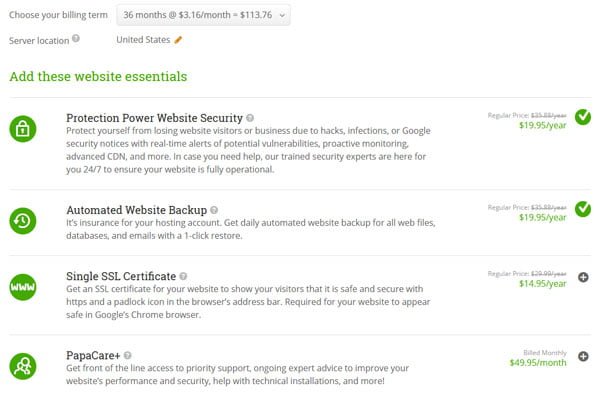Viewport: 601px width, 400px height.
Task: Show help for Server location
Action: (x=76, y=38)
